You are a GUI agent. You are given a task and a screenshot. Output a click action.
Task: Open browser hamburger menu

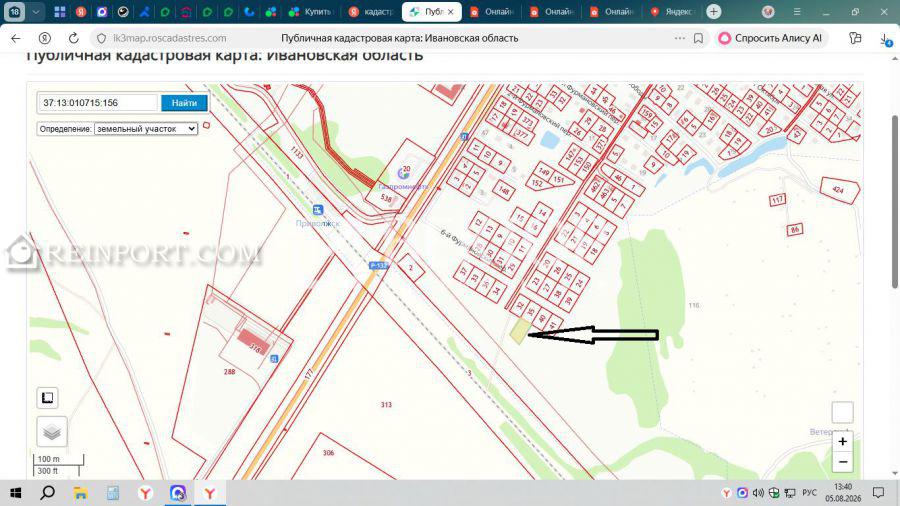click(x=797, y=11)
